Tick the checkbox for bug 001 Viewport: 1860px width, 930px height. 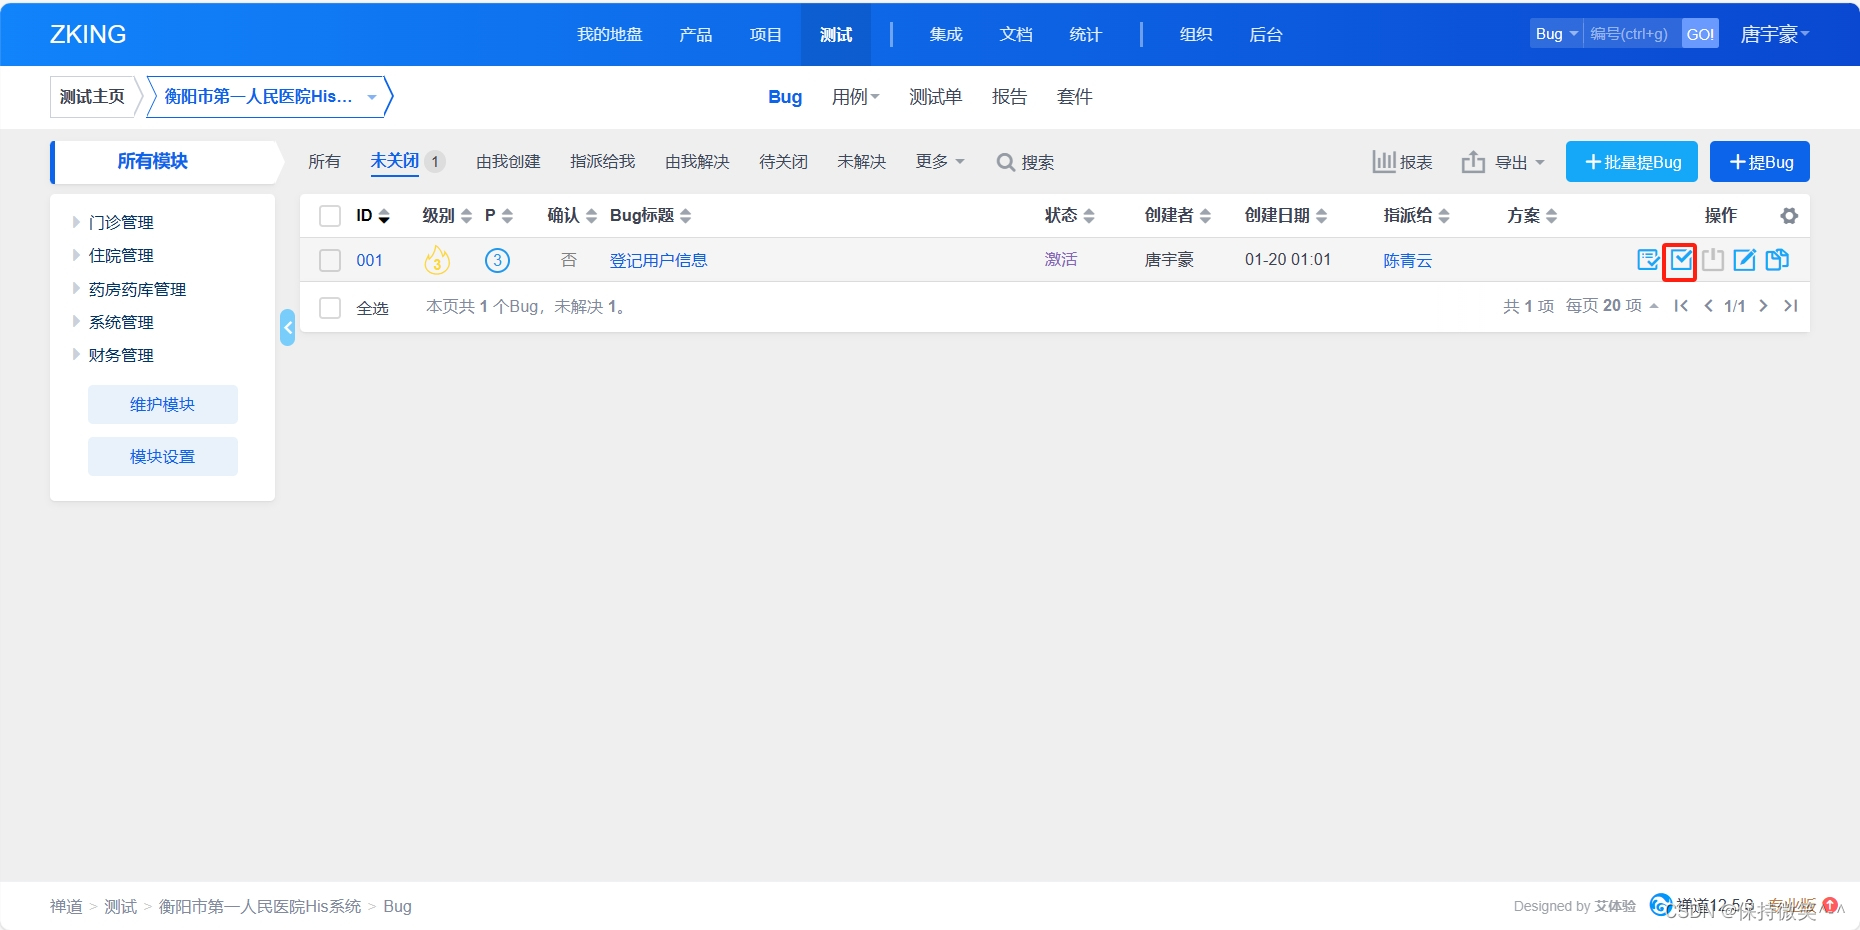[330, 261]
